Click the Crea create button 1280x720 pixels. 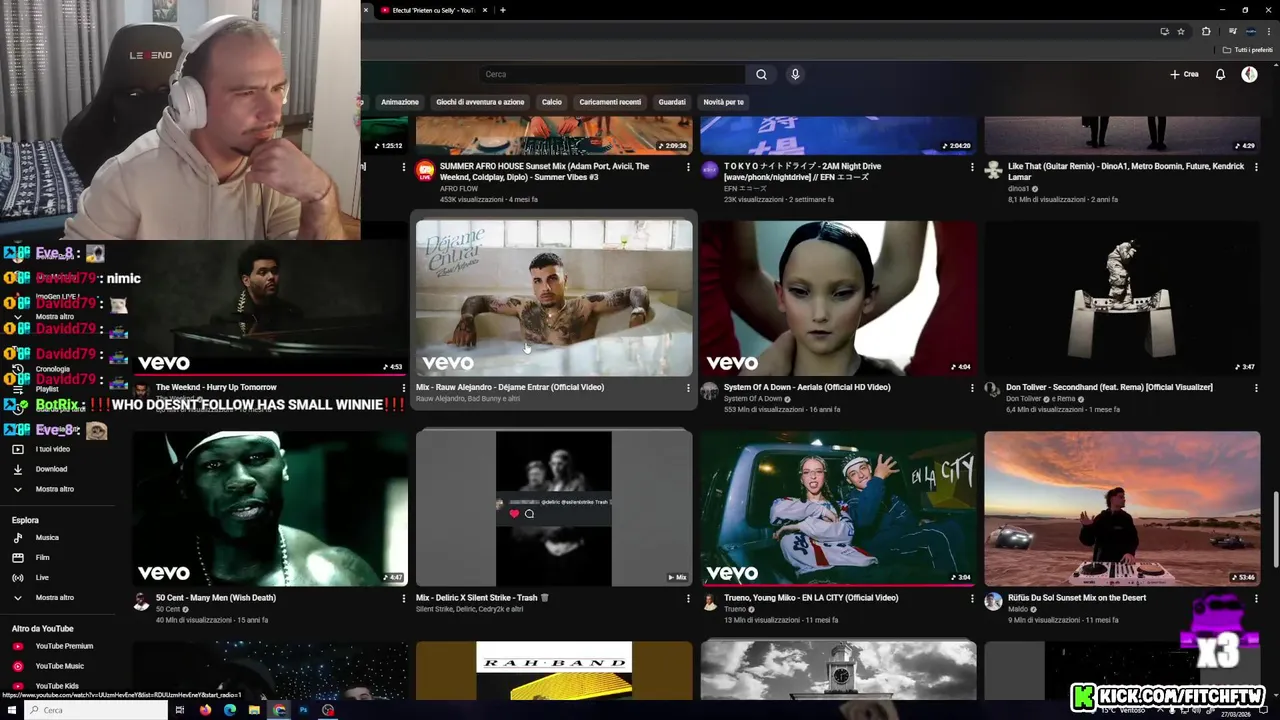[x=1184, y=74]
